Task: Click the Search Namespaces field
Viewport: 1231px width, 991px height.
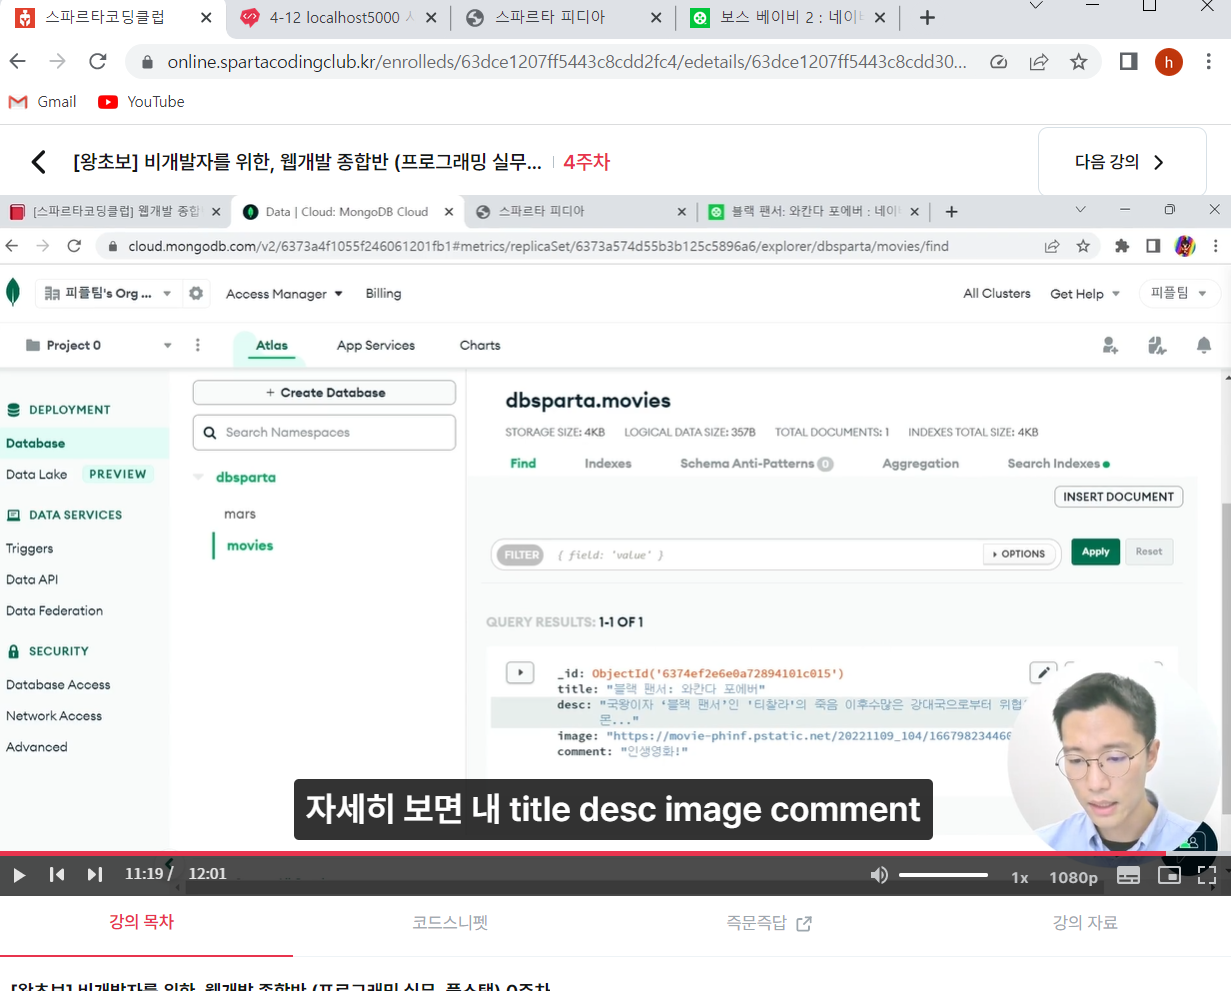Action: point(324,433)
